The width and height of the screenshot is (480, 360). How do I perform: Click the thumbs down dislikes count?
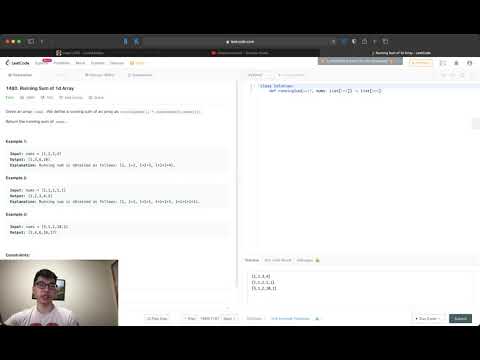click(47, 98)
